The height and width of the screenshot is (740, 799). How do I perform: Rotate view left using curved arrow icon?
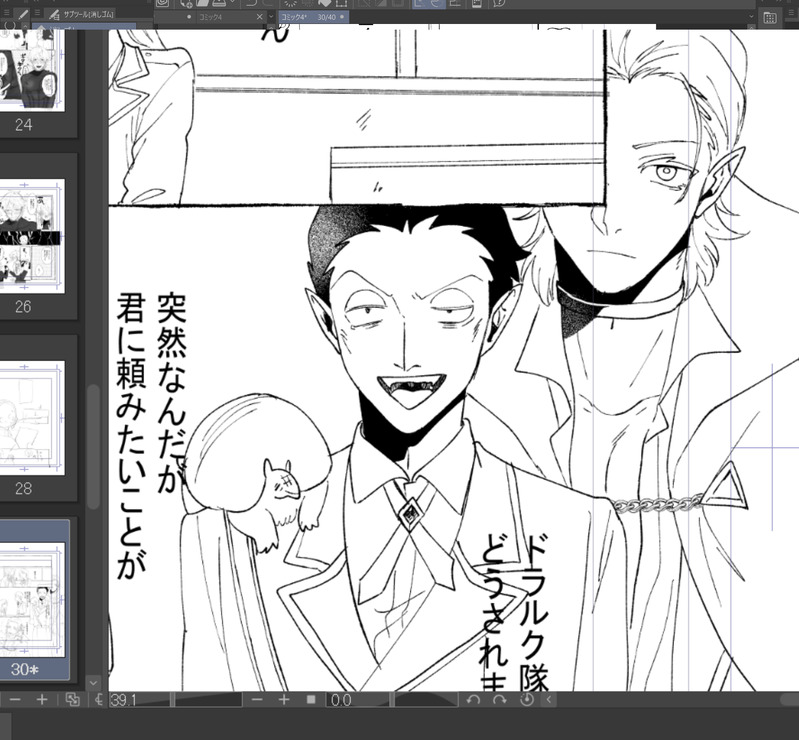pyautogui.click(x=473, y=700)
